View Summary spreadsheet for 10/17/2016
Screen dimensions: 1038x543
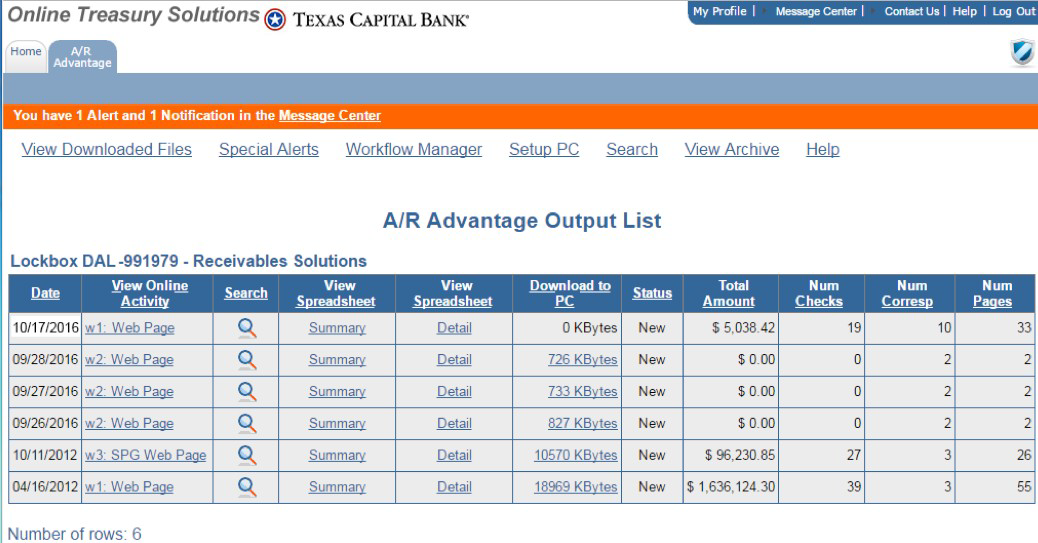click(337, 328)
